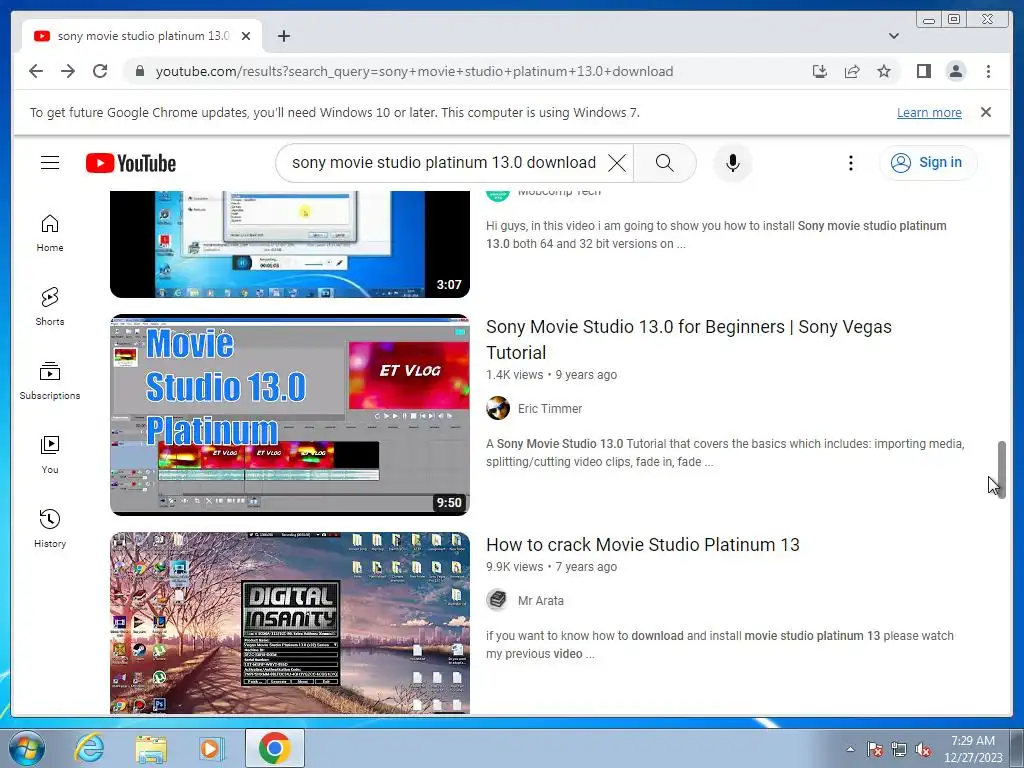Dismiss the Chrome update notice
Screen dimensions: 1024x768
pos(985,112)
